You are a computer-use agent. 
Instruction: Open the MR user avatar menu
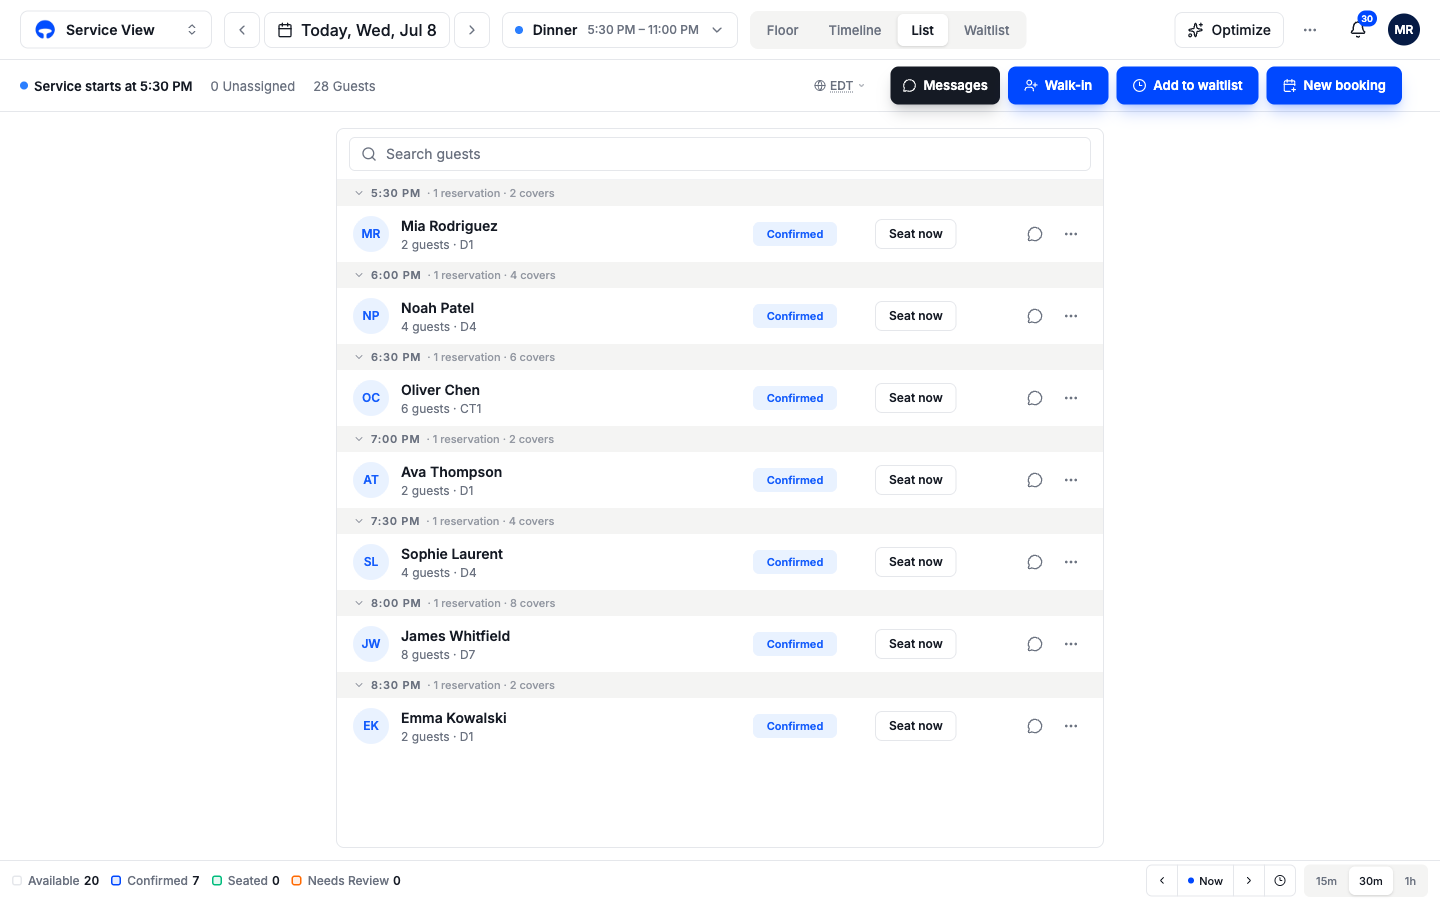[x=1404, y=30]
